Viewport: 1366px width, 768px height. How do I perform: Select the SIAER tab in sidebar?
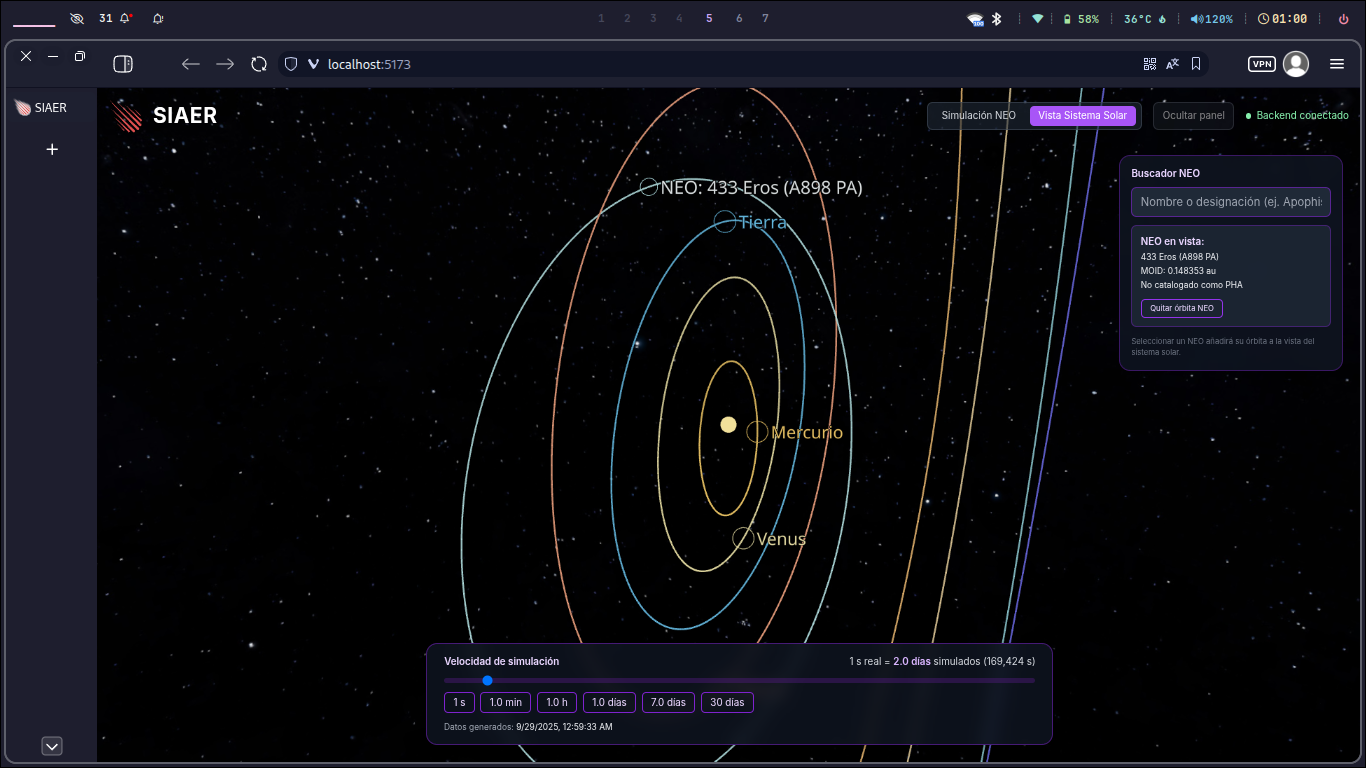pos(42,108)
